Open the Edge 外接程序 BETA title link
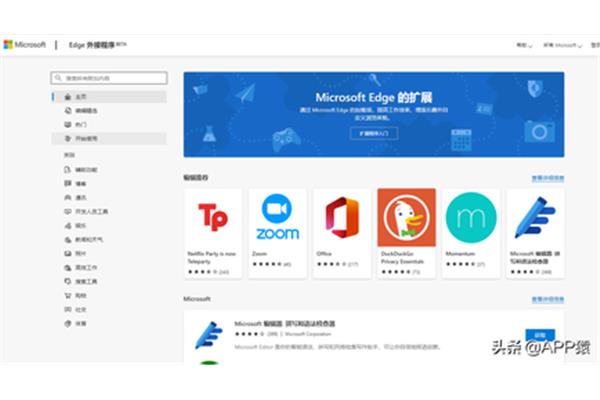The height and width of the screenshot is (400, 600). pos(97,45)
